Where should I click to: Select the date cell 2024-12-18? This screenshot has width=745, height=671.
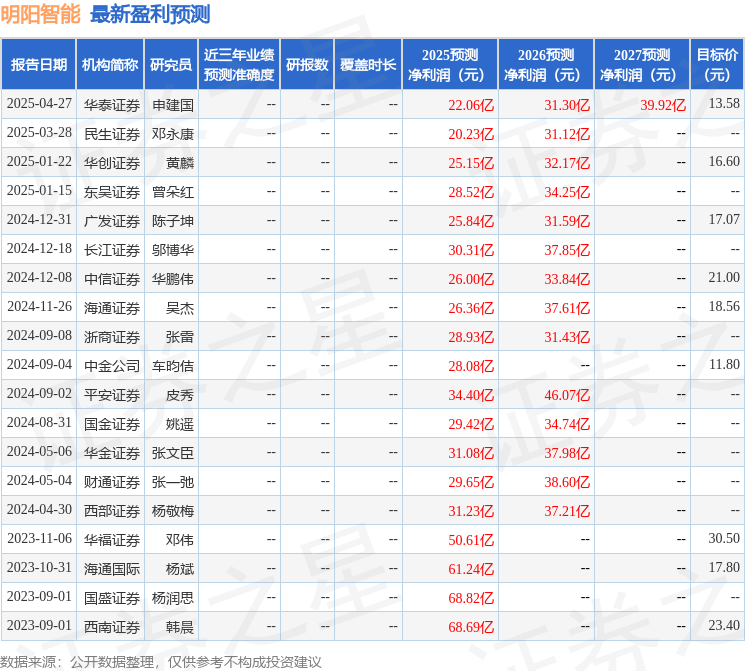coord(39,249)
